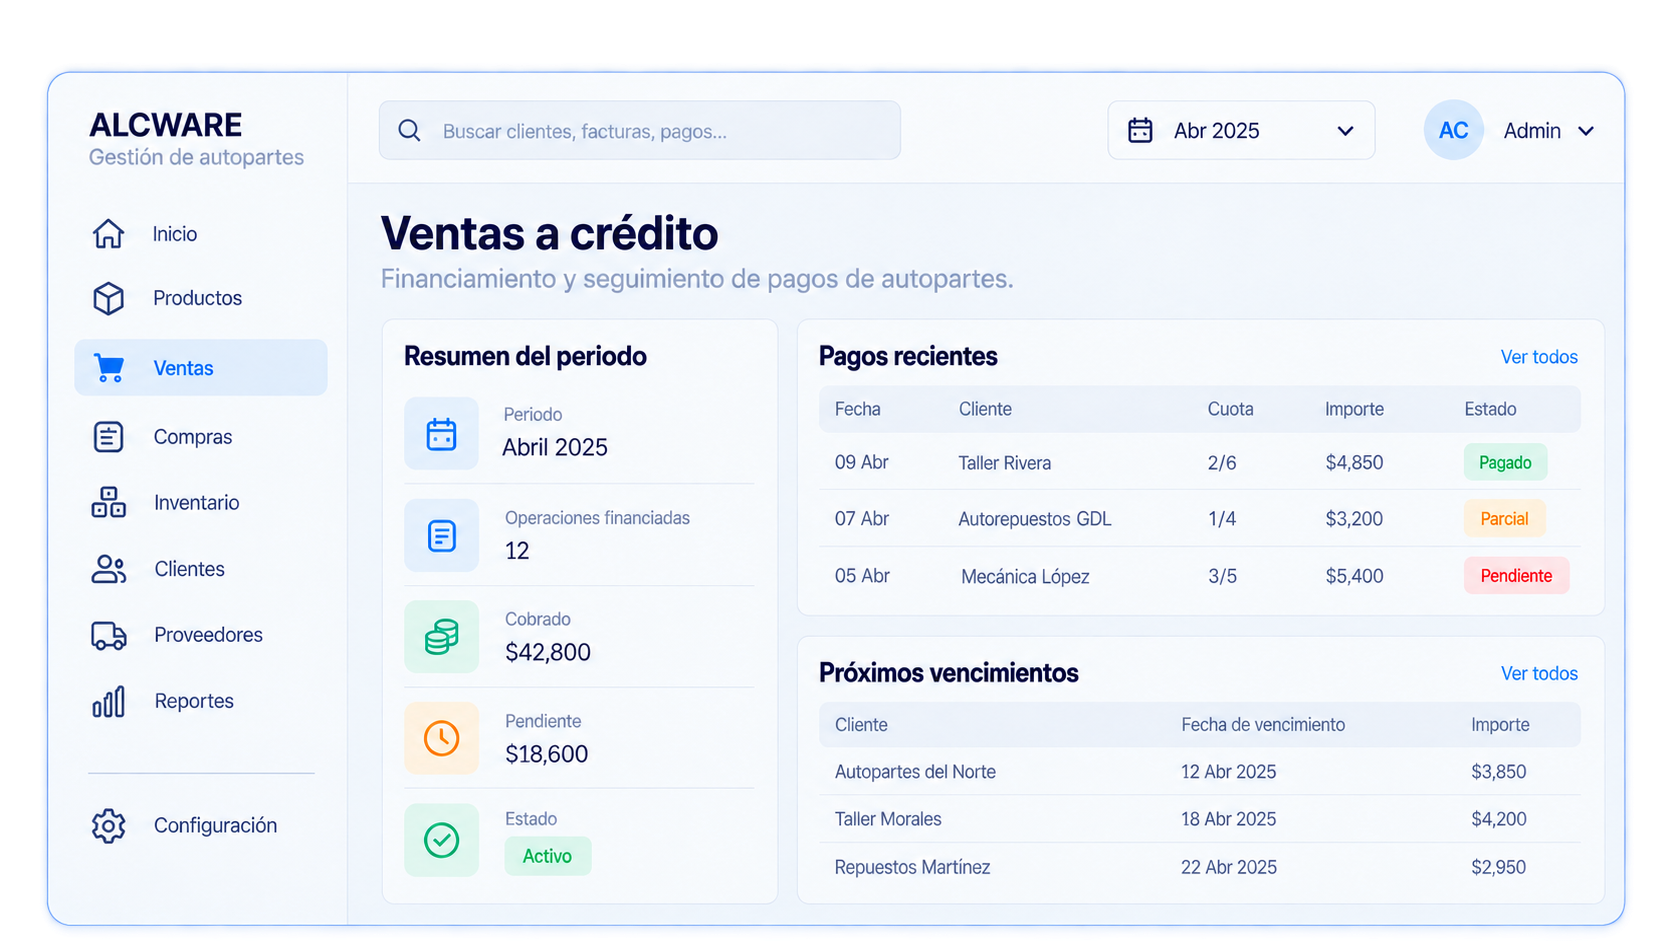Viewport: 1672px width, 941px height.
Task: Click the $2,950 amount cell
Action: coord(1498,867)
